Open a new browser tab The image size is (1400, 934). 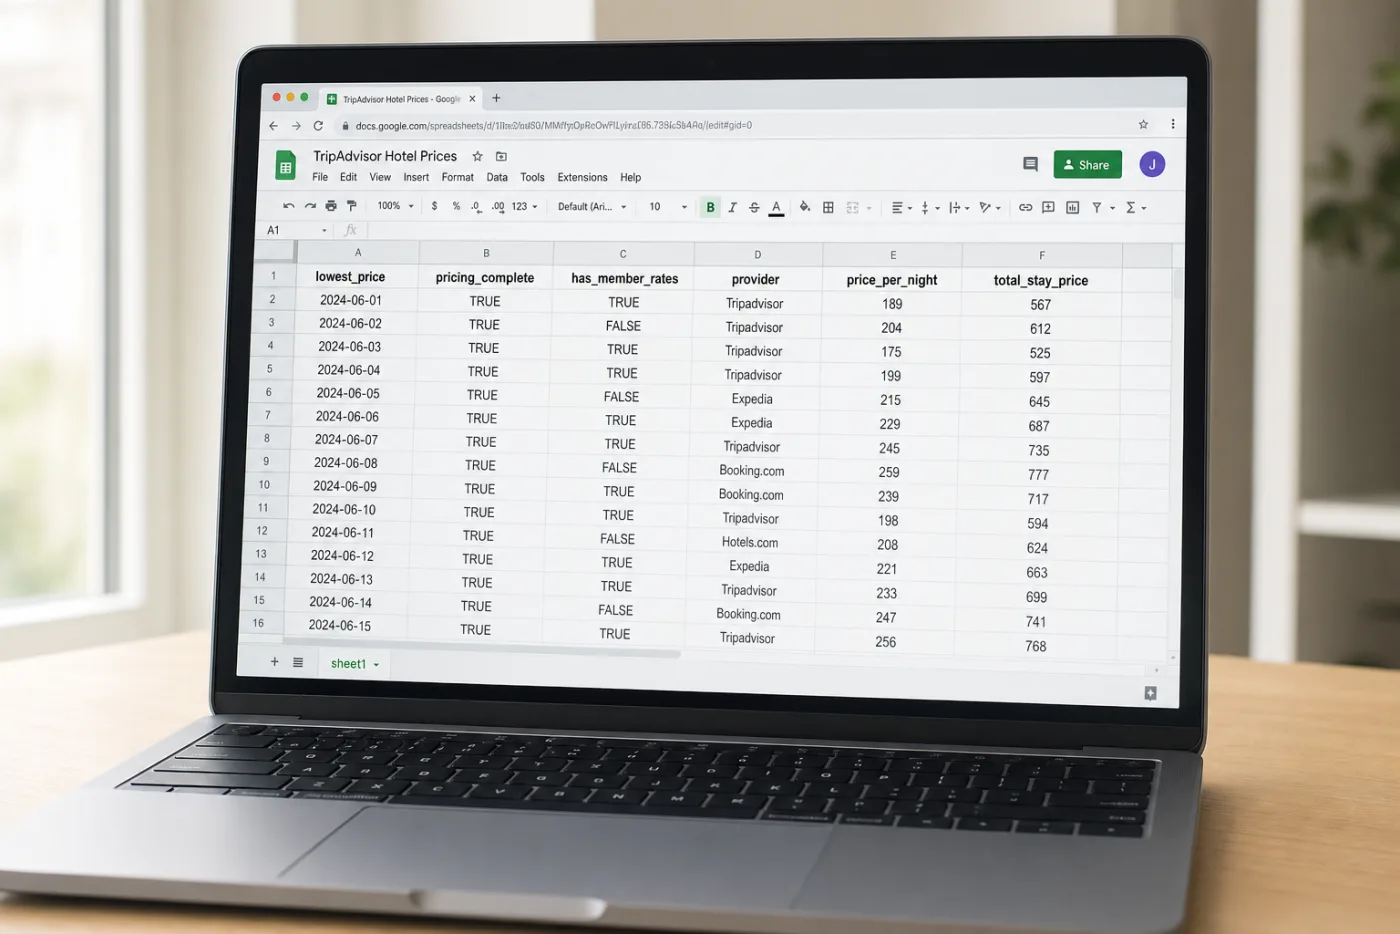496,98
